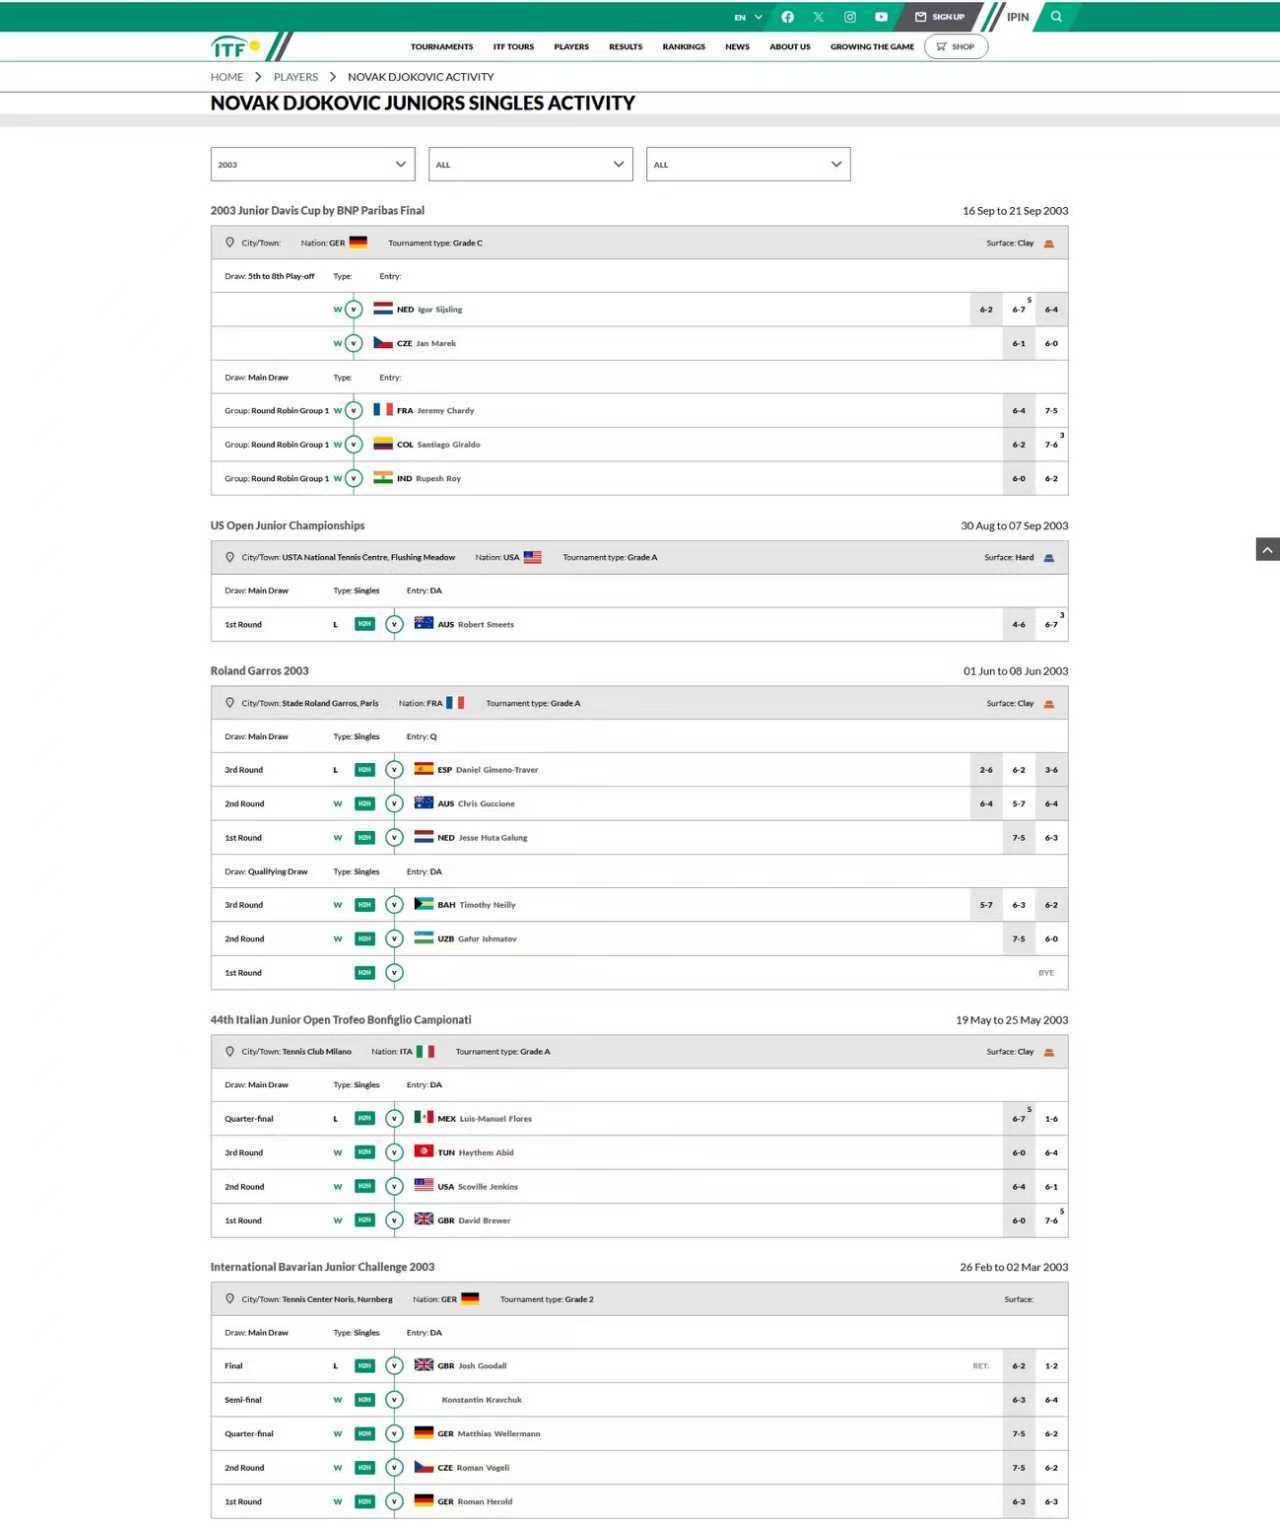The width and height of the screenshot is (1280, 1523).
Task: Open ITF X (Twitter) icon
Action: pyautogui.click(x=818, y=17)
